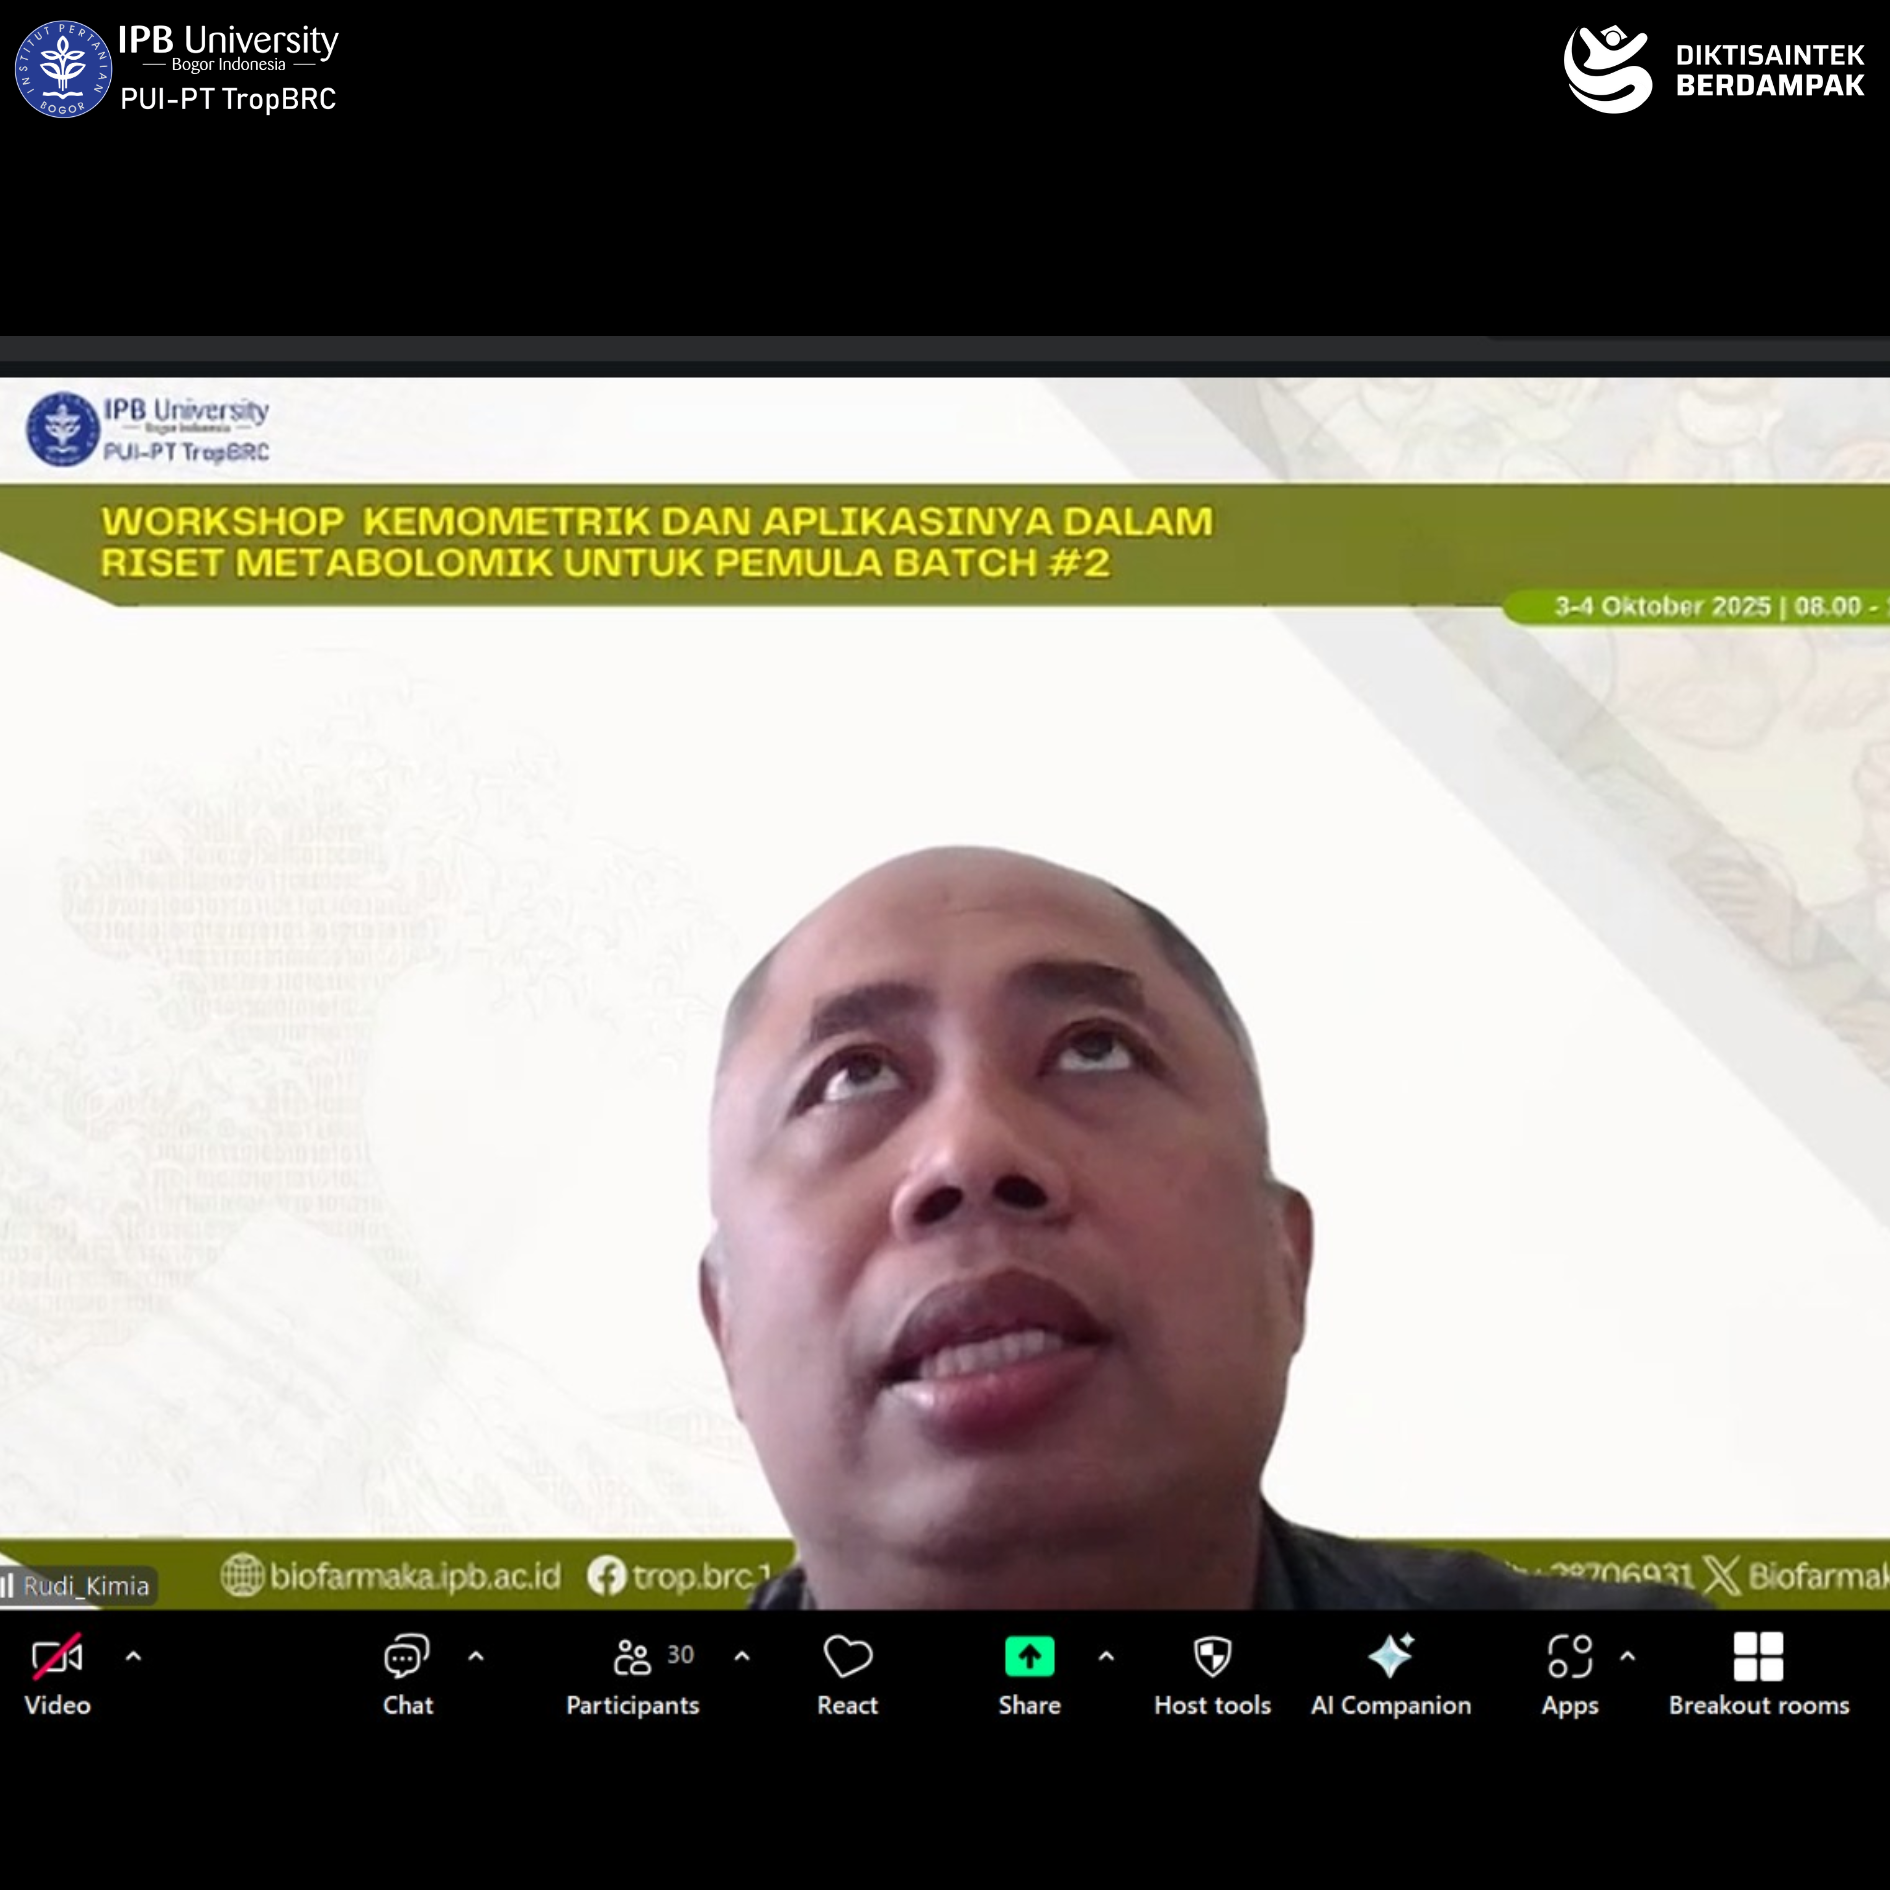Expand the caret next to Participants

(742, 1657)
